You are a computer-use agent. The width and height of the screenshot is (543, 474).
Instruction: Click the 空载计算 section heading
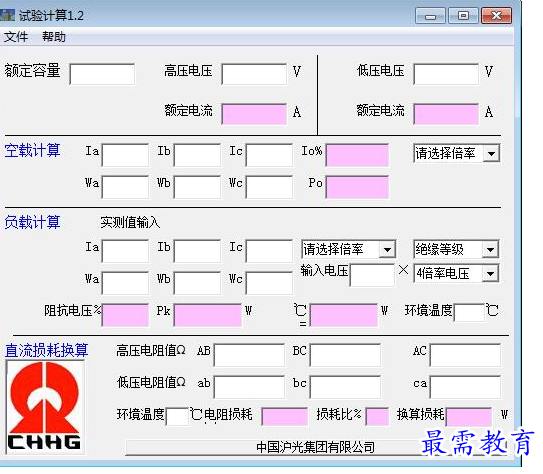33,151
